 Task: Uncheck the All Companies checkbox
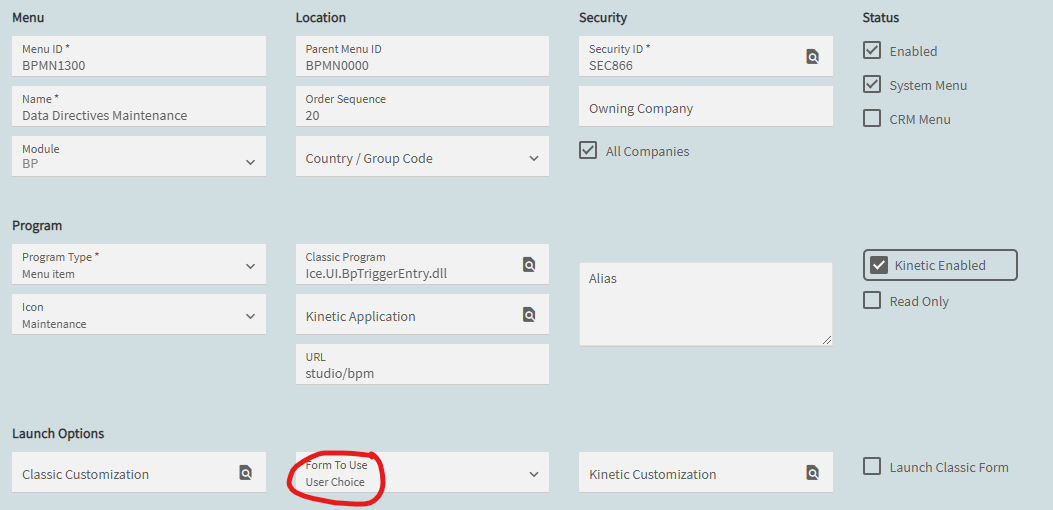point(588,151)
